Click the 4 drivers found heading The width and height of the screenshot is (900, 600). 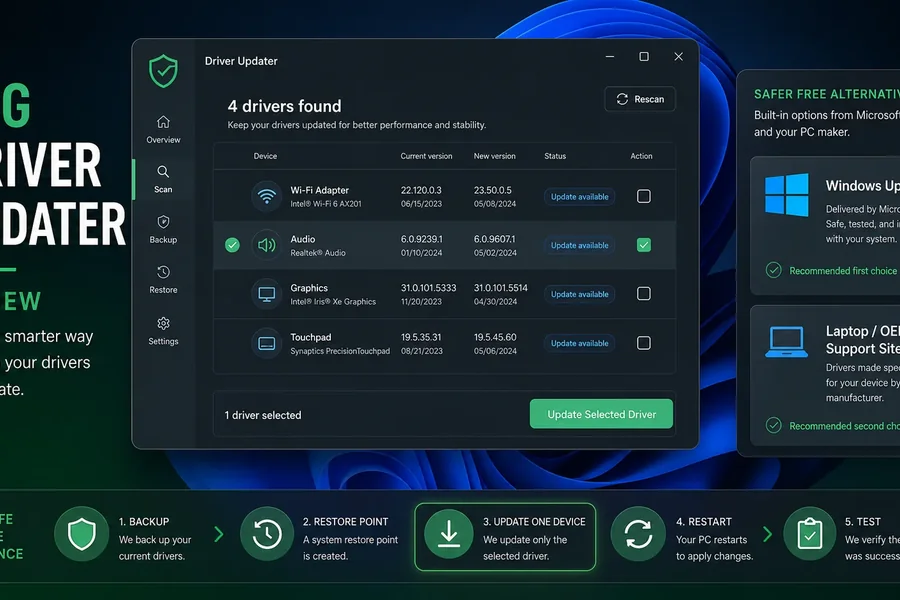click(x=284, y=106)
